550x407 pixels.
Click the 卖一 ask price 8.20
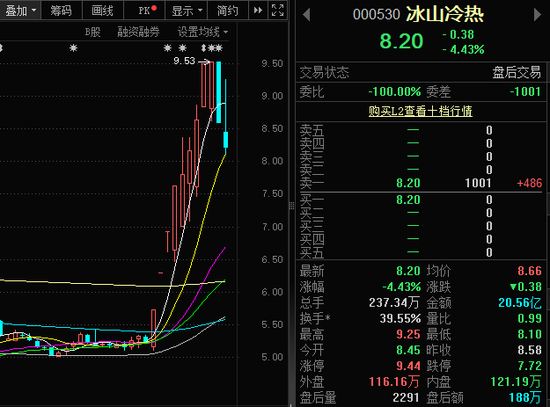[x=408, y=183]
